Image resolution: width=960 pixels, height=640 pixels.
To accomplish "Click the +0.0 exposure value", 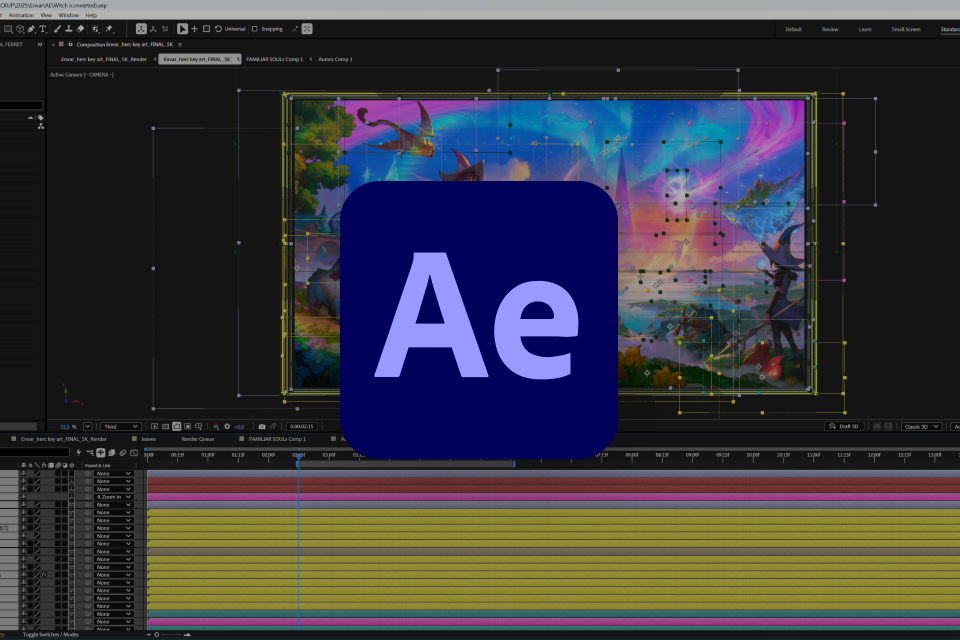I will point(239,427).
